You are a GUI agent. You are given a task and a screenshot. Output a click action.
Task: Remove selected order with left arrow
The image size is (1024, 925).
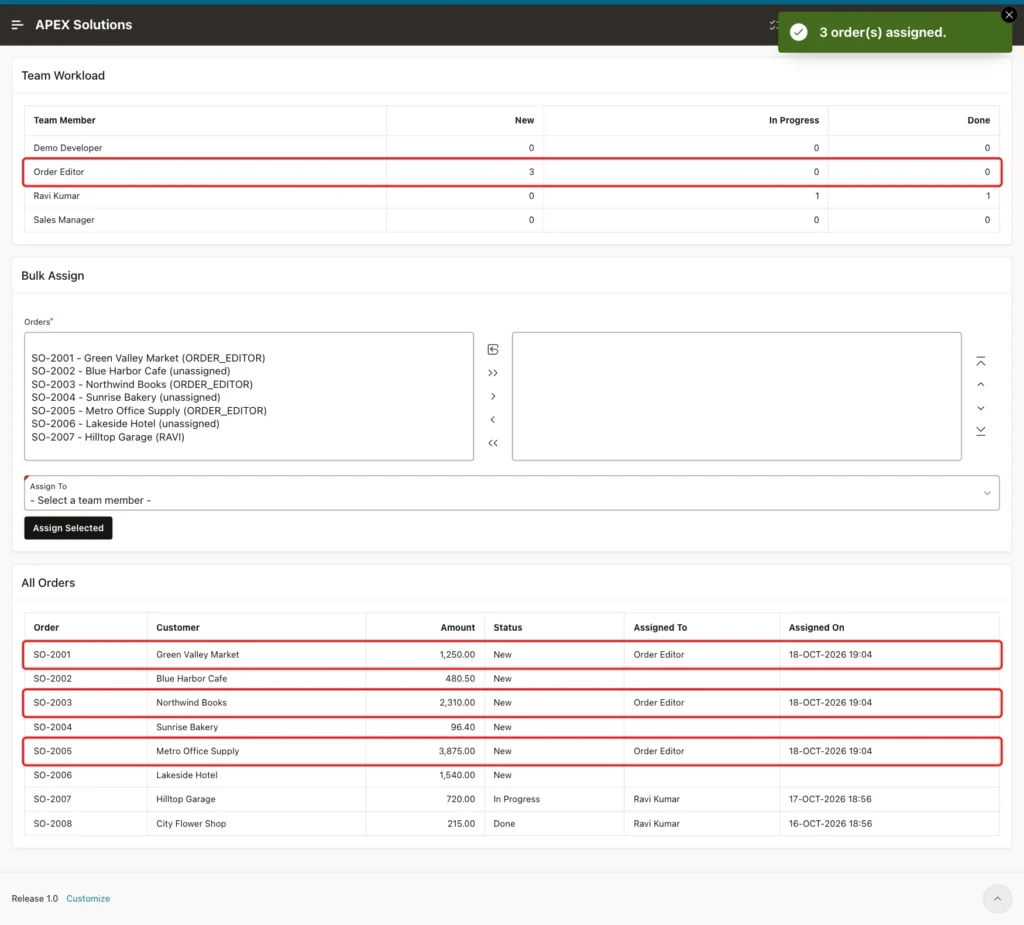(x=493, y=419)
